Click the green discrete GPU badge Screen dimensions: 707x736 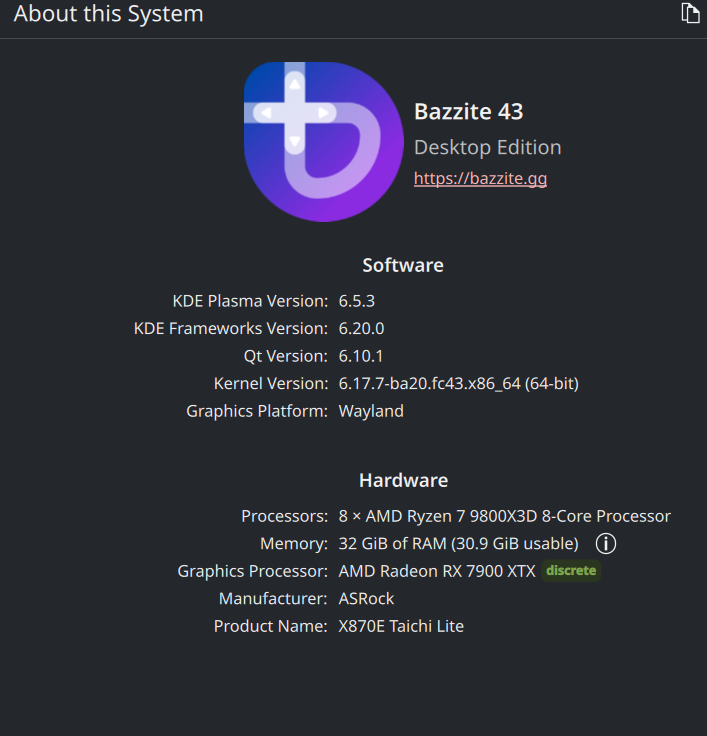click(571, 571)
